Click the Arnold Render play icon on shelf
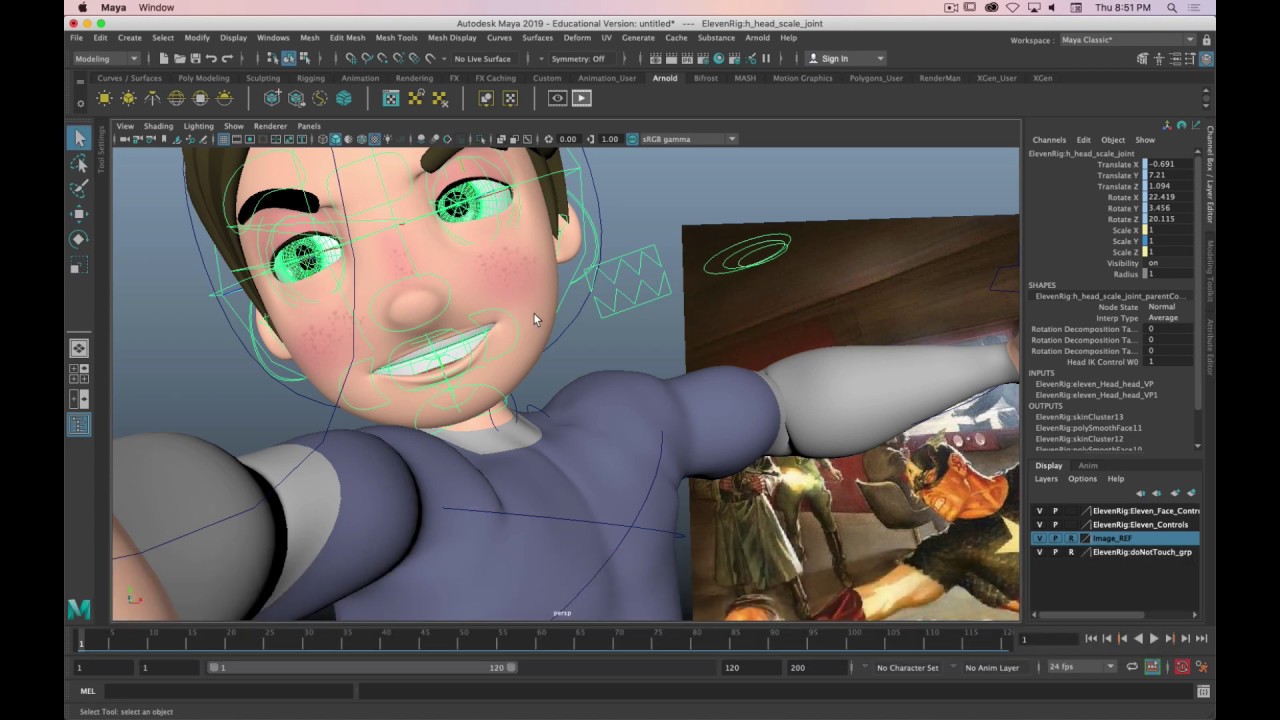 [x=581, y=98]
